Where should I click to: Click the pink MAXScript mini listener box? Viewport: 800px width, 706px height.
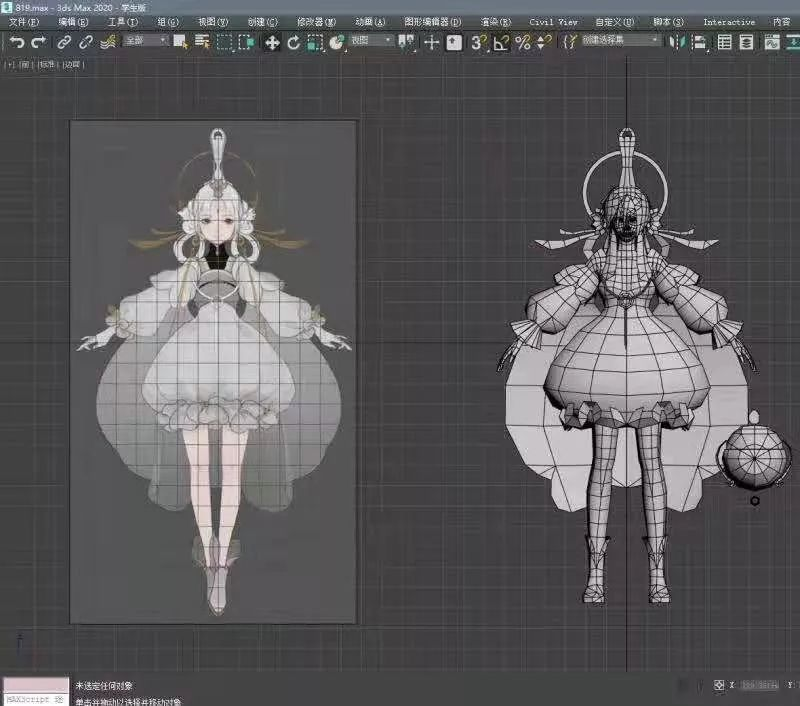point(36,685)
